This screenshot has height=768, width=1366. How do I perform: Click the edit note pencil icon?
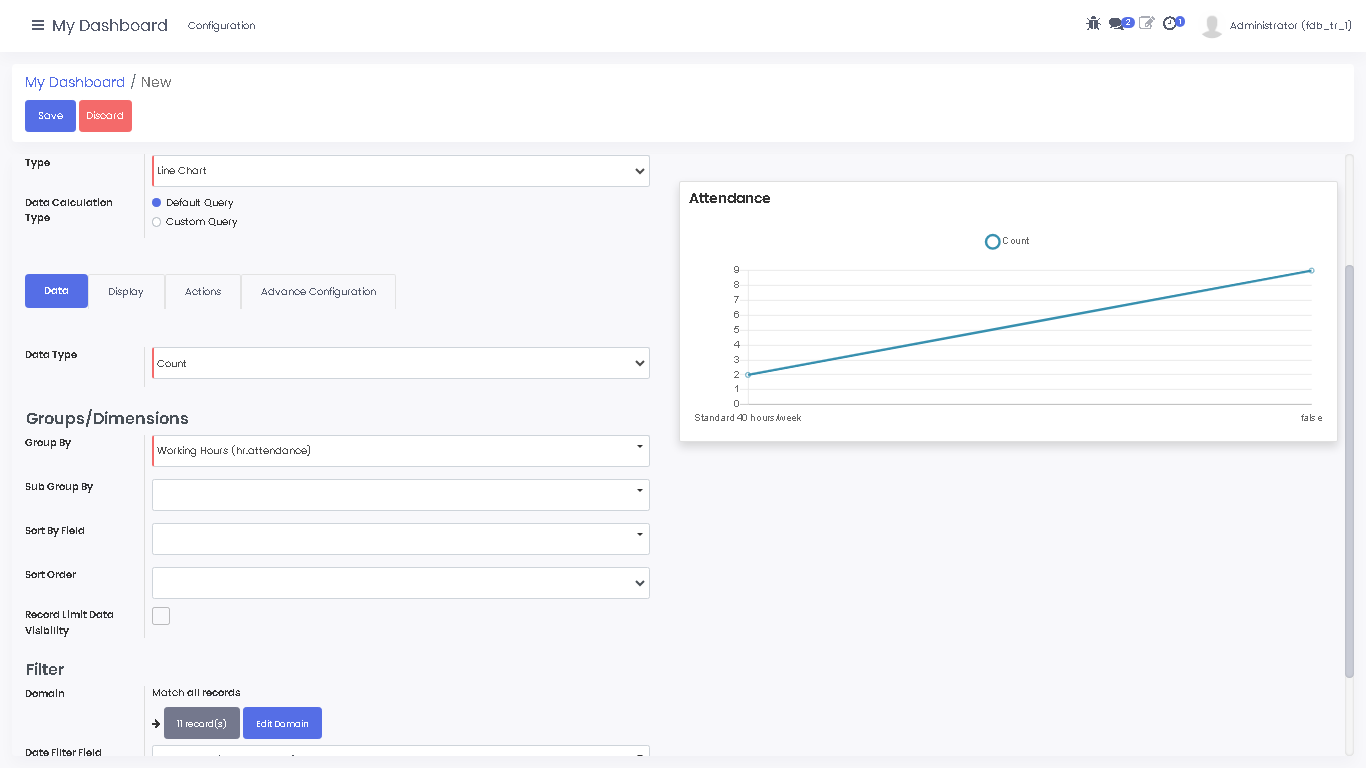coord(1146,23)
